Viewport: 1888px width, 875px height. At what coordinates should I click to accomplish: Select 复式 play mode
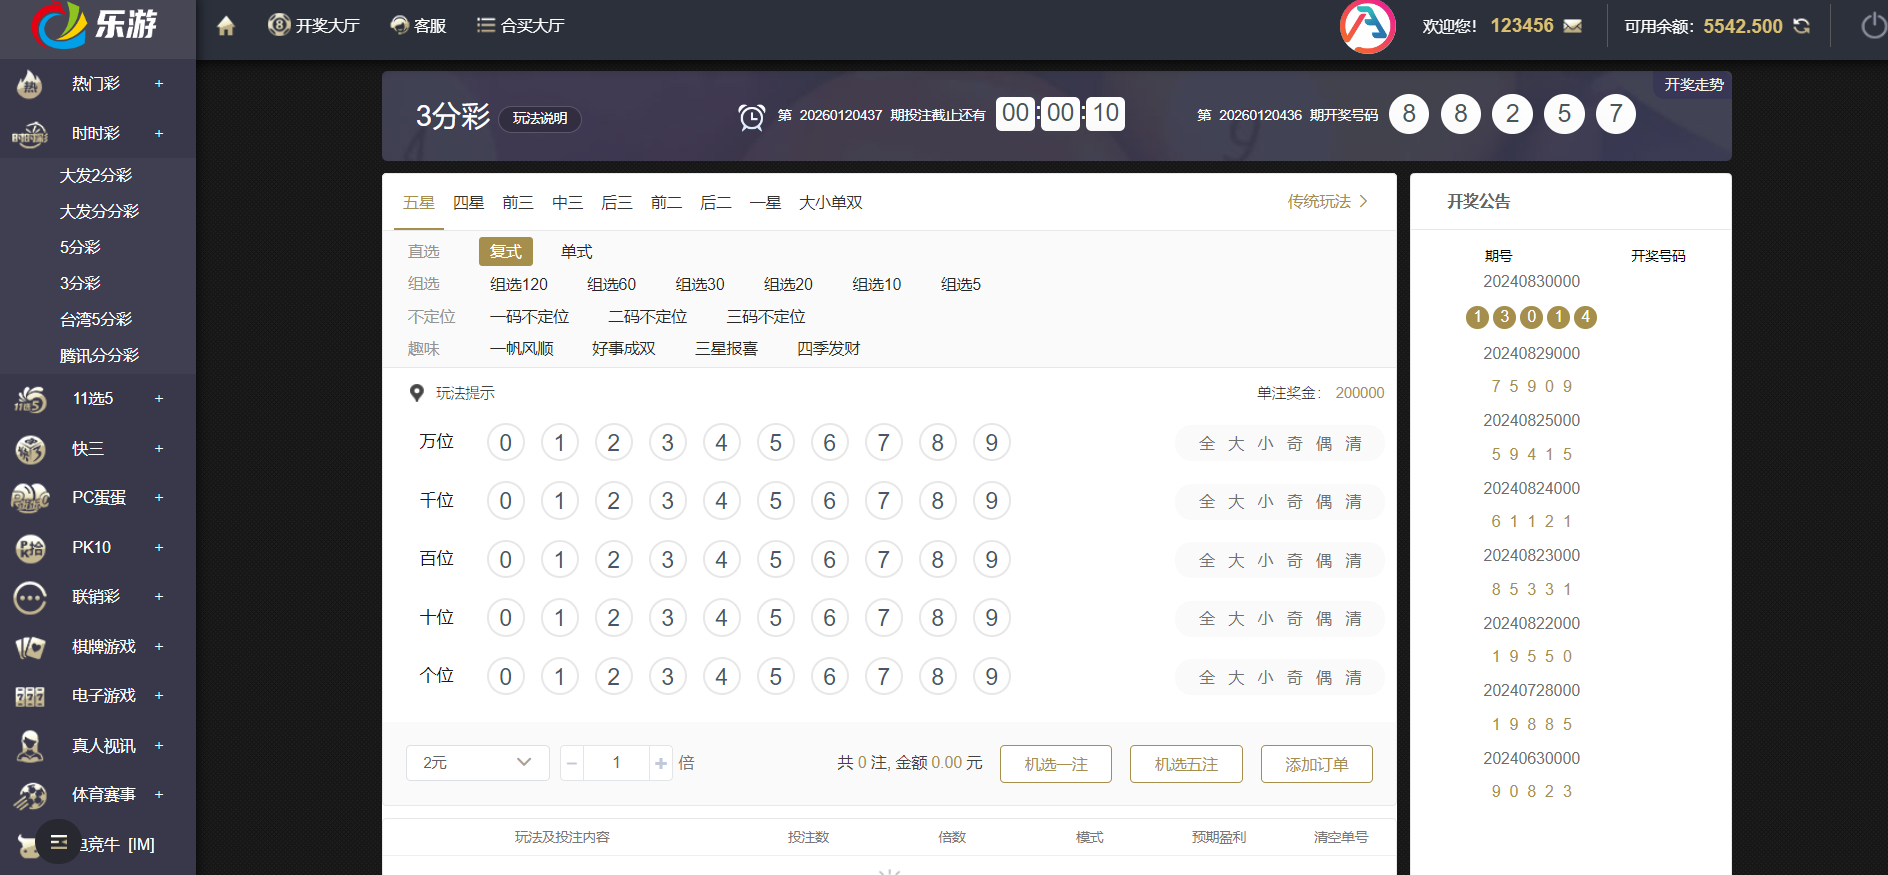coord(505,252)
